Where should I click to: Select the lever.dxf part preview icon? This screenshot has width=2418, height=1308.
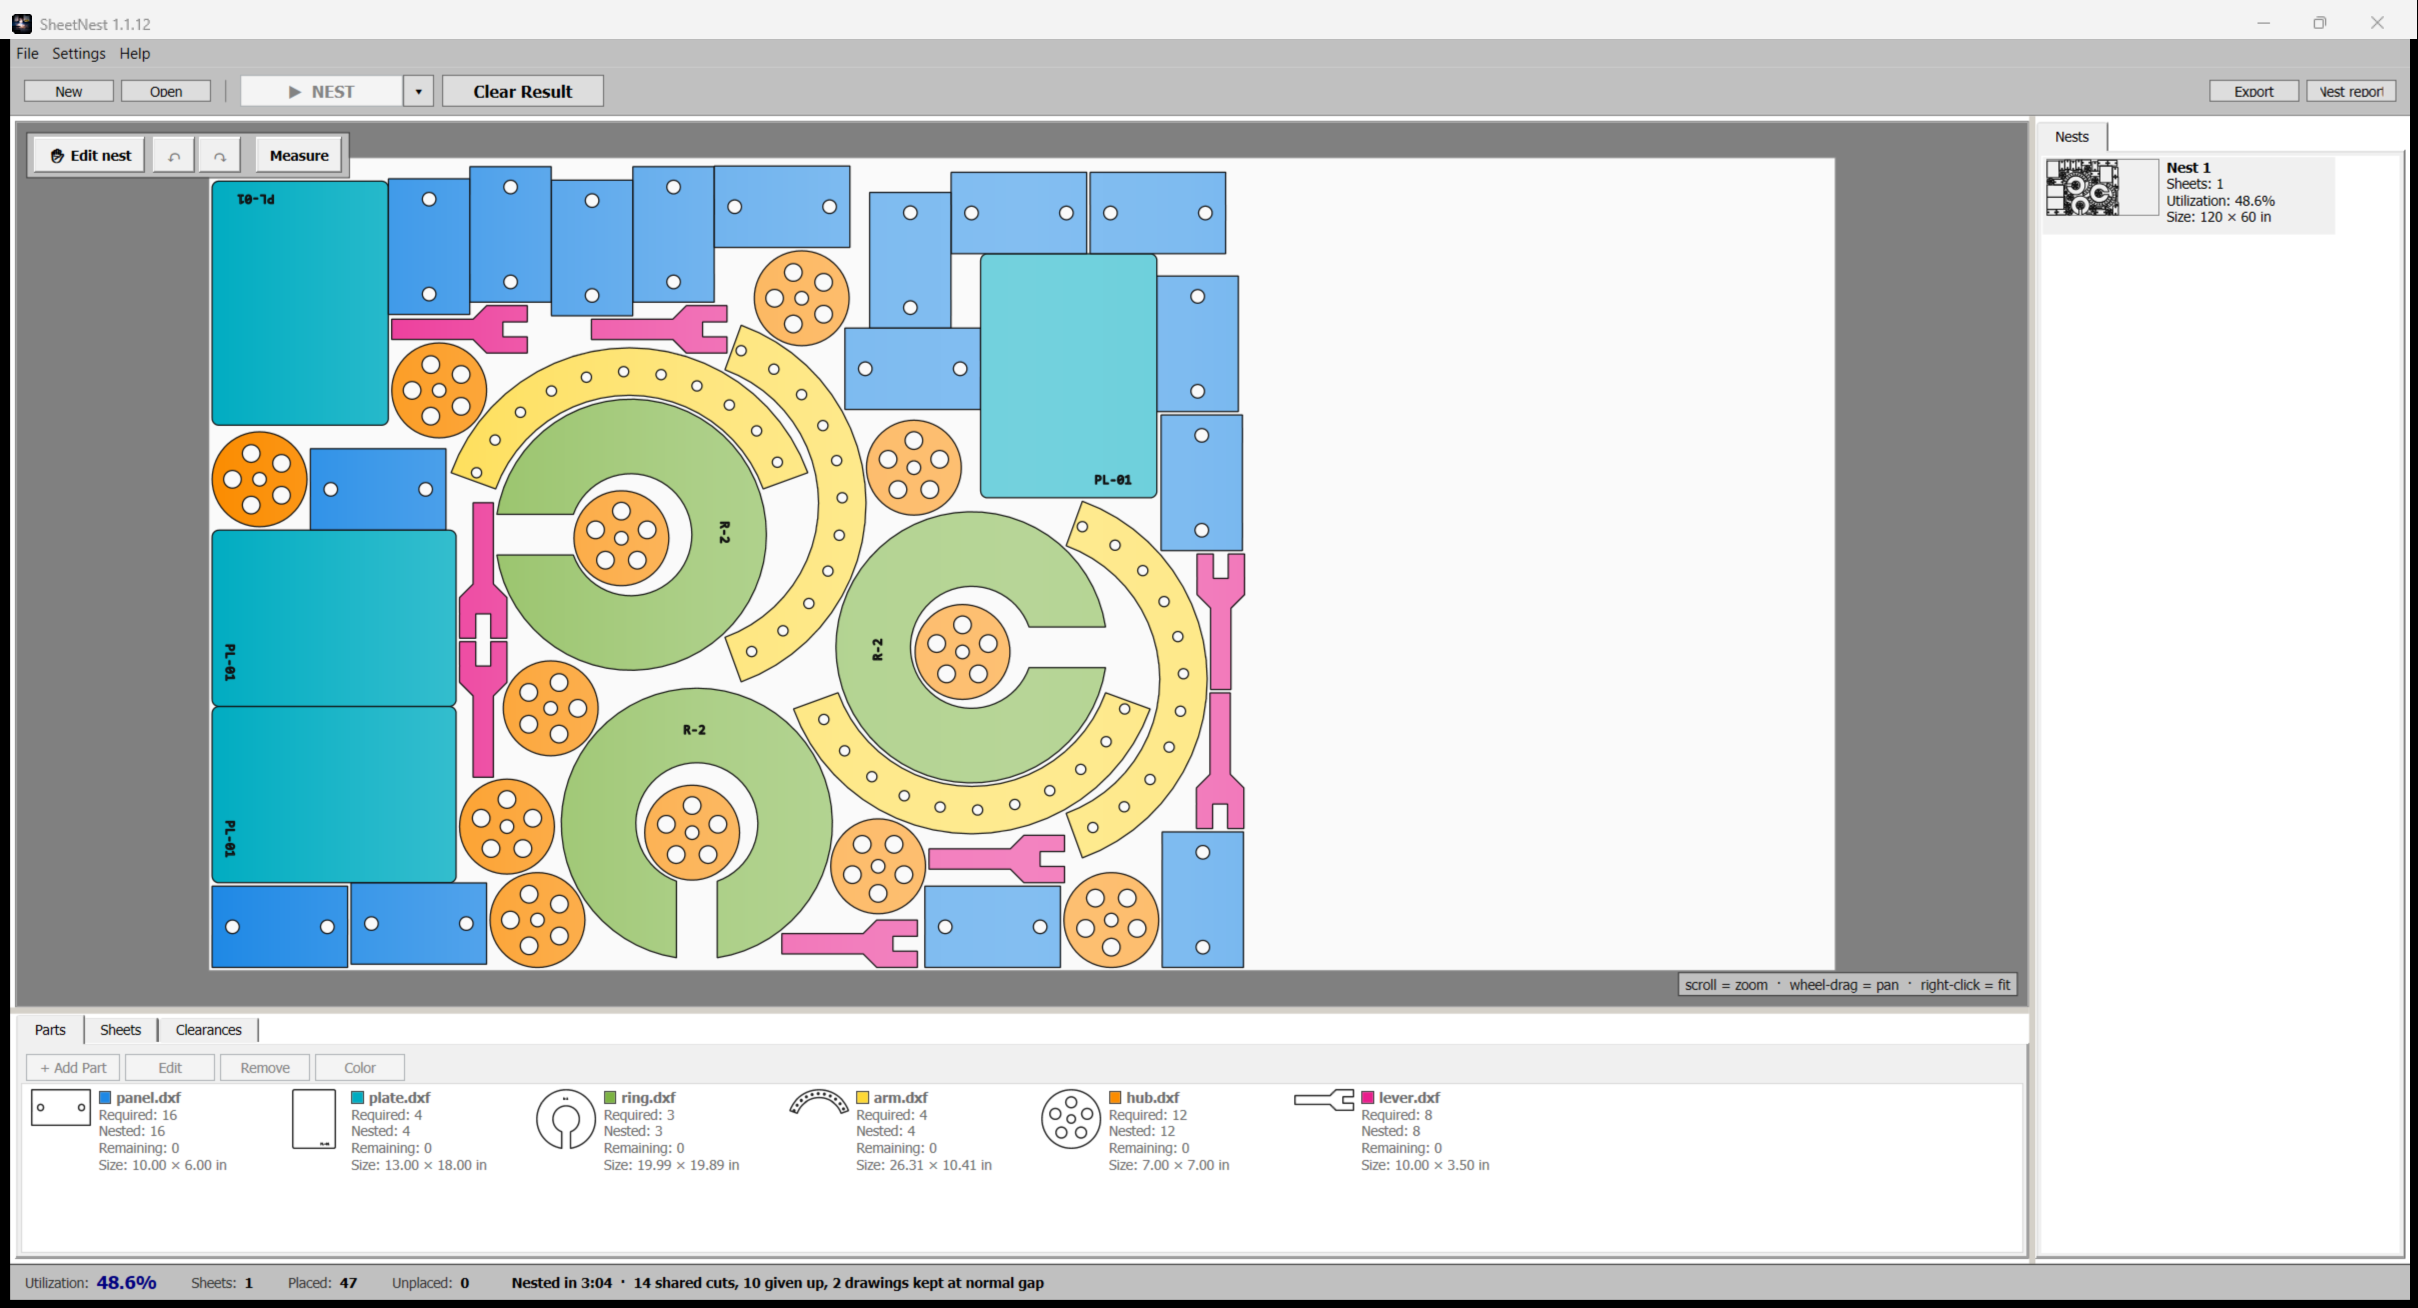[1324, 1100]
